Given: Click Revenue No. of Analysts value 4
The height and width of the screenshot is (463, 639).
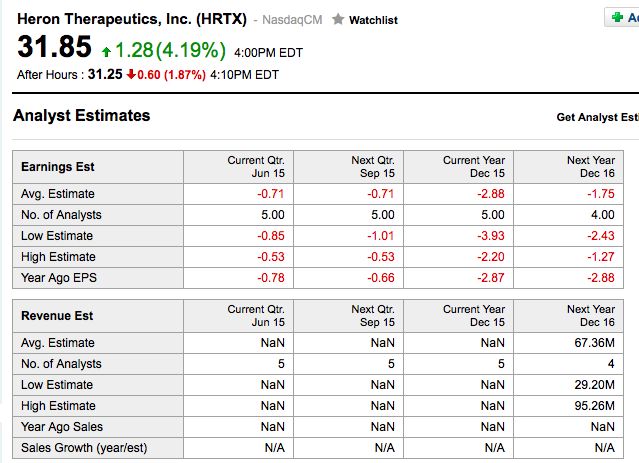Looking at the screenshot, I should coord(611,364).
